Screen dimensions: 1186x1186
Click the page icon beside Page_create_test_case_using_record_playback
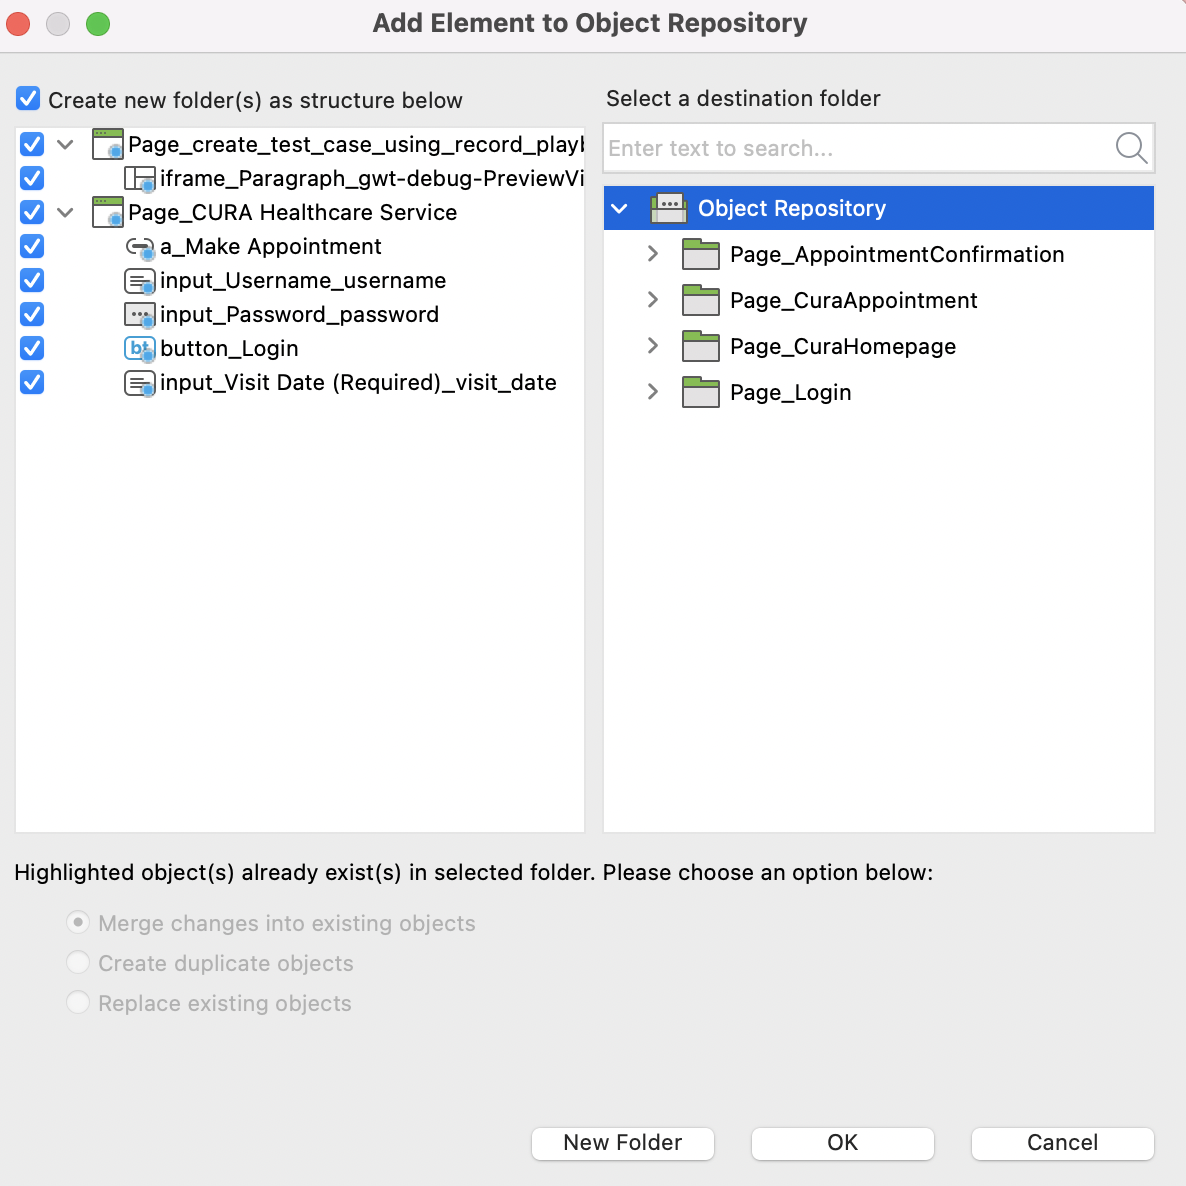pyautogui.click(x=106, y=144)
